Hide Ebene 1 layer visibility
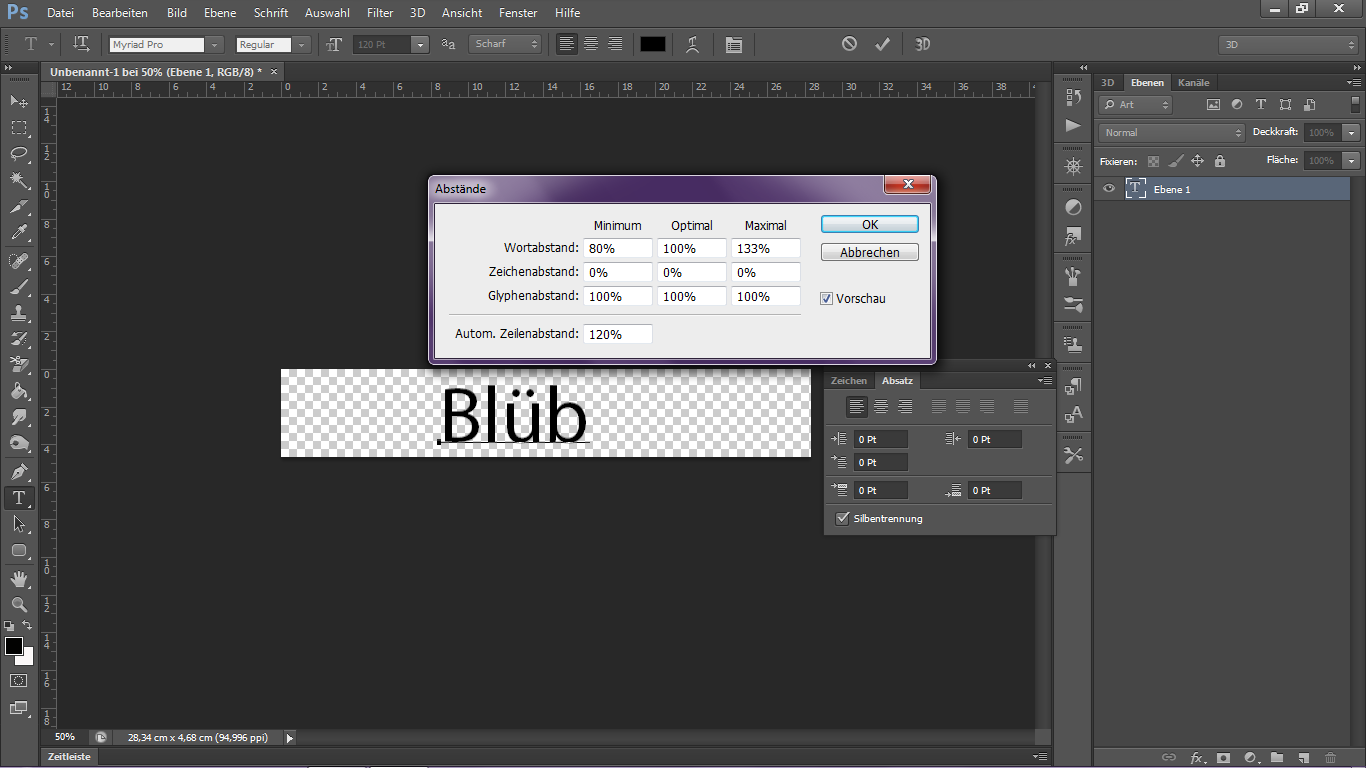Image resolution: width=1366 pixels, height=768 pixels. [1108, 189]
